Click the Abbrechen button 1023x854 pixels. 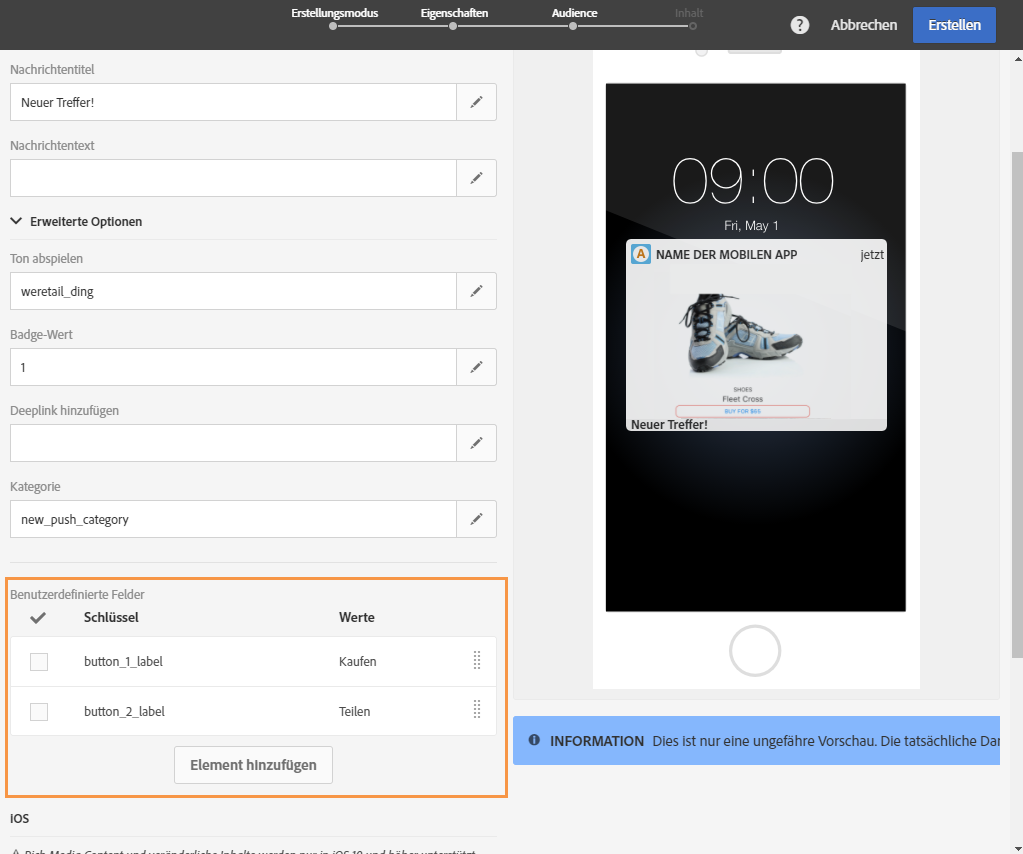tap(864, 25)
